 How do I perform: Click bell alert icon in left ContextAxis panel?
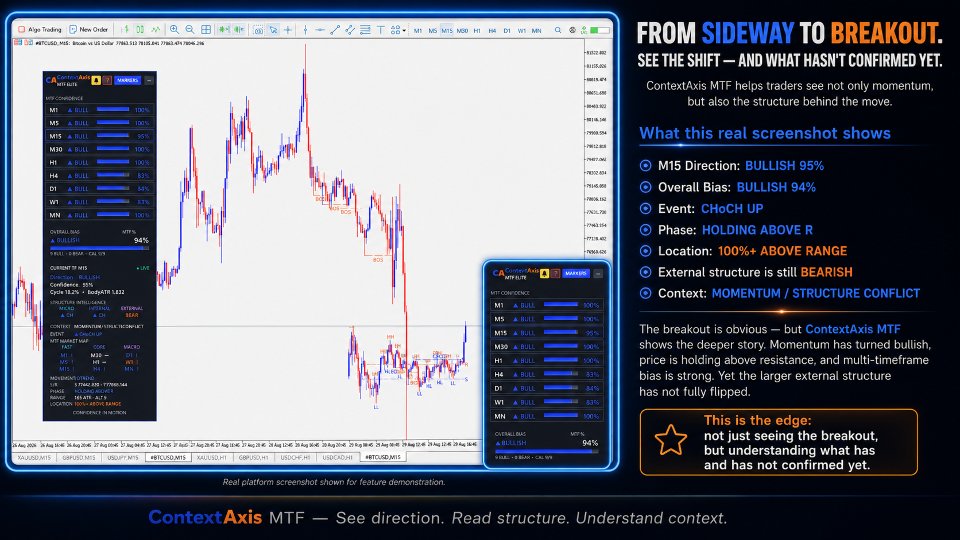96,80
